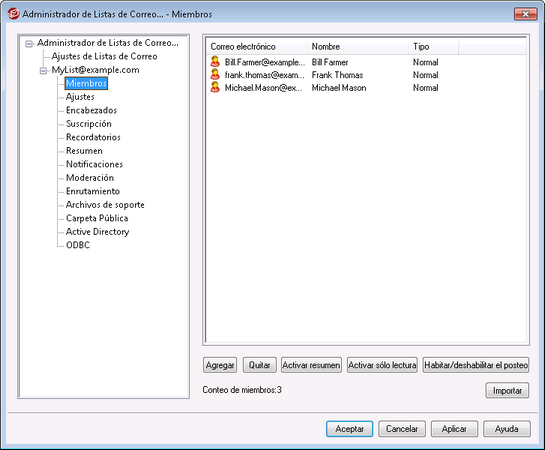
Task: Click the Agregar button
Action: (220, 365)
